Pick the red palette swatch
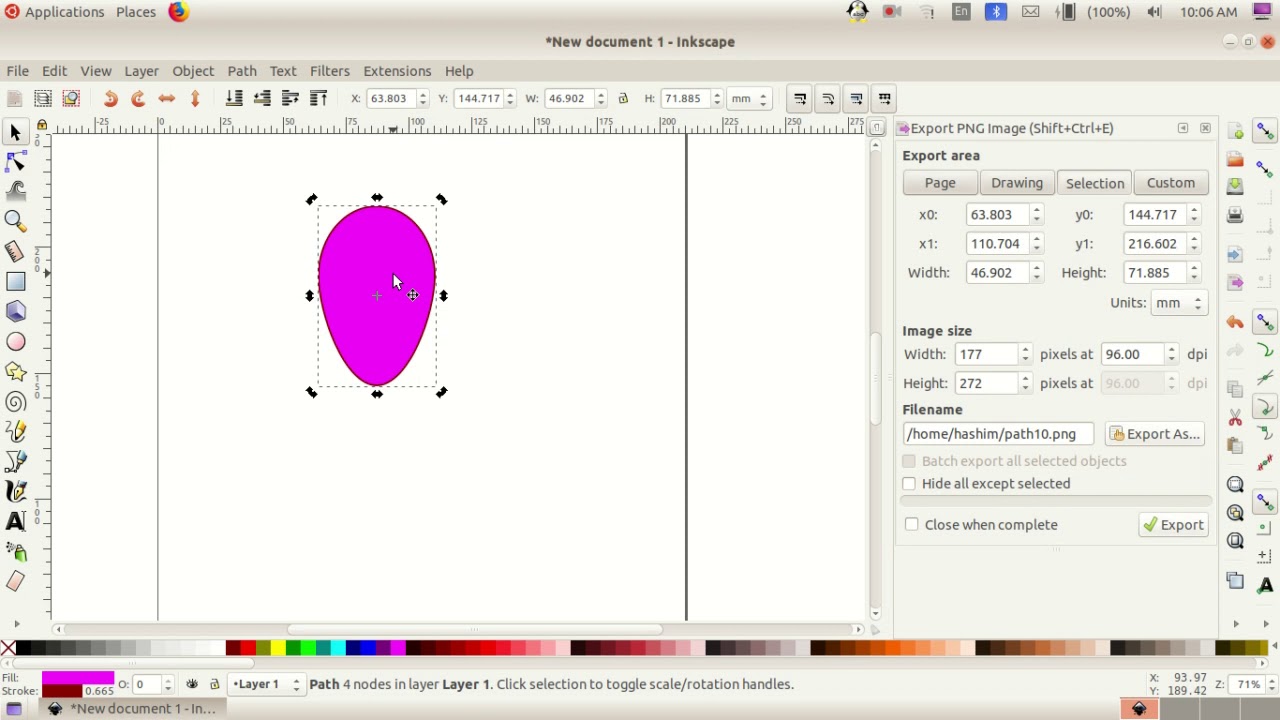Image resolution: width=1280 pixels, height=720 pixels. tap(247, 648)
